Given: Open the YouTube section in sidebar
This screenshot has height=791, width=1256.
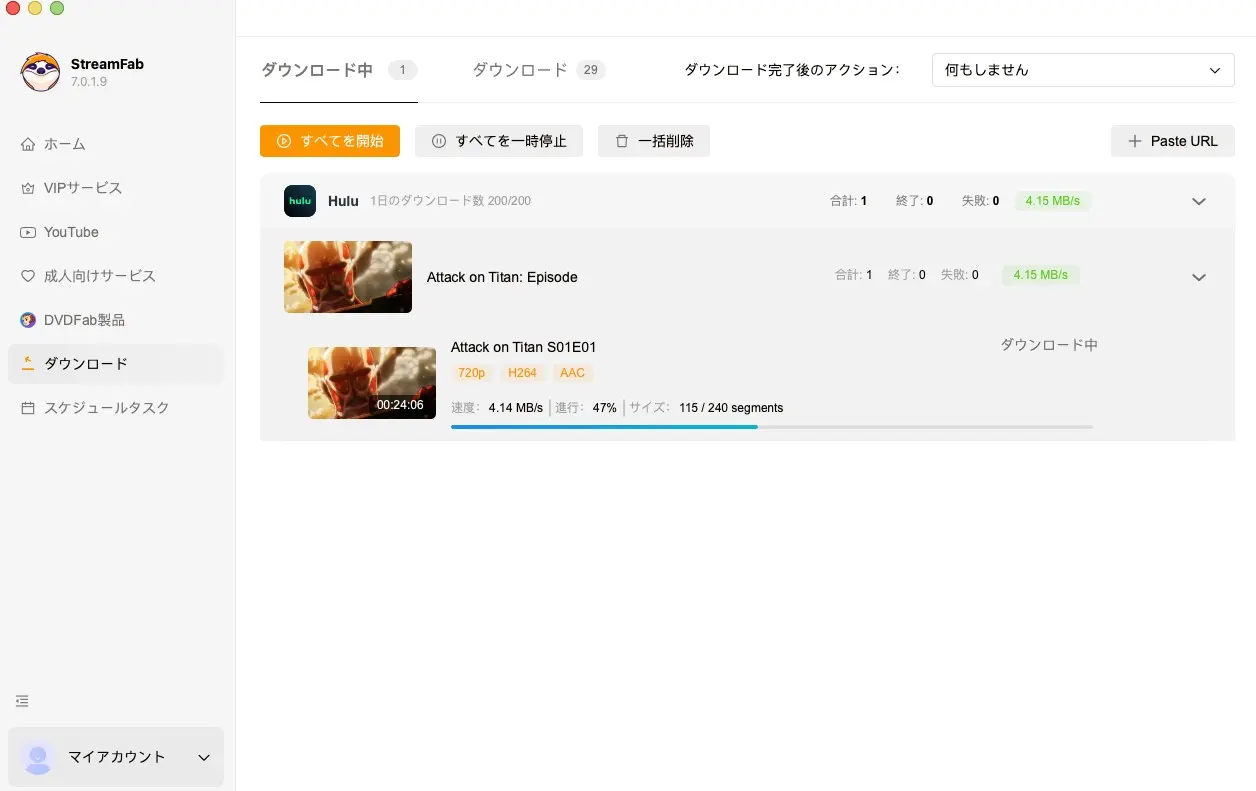Looking at the screenshot, I should pos(116,232).
